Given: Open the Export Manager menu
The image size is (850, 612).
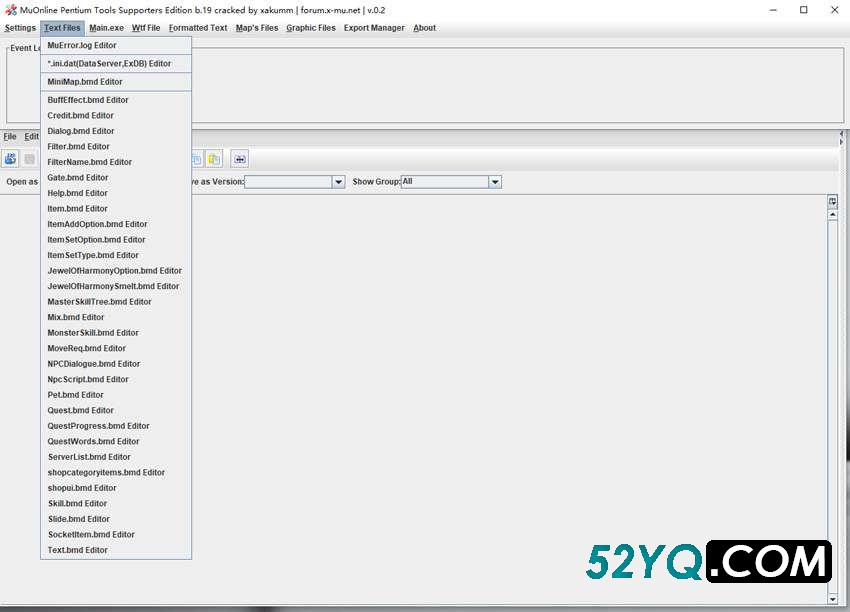Looking at the screenshot, I should click(374, 28).
